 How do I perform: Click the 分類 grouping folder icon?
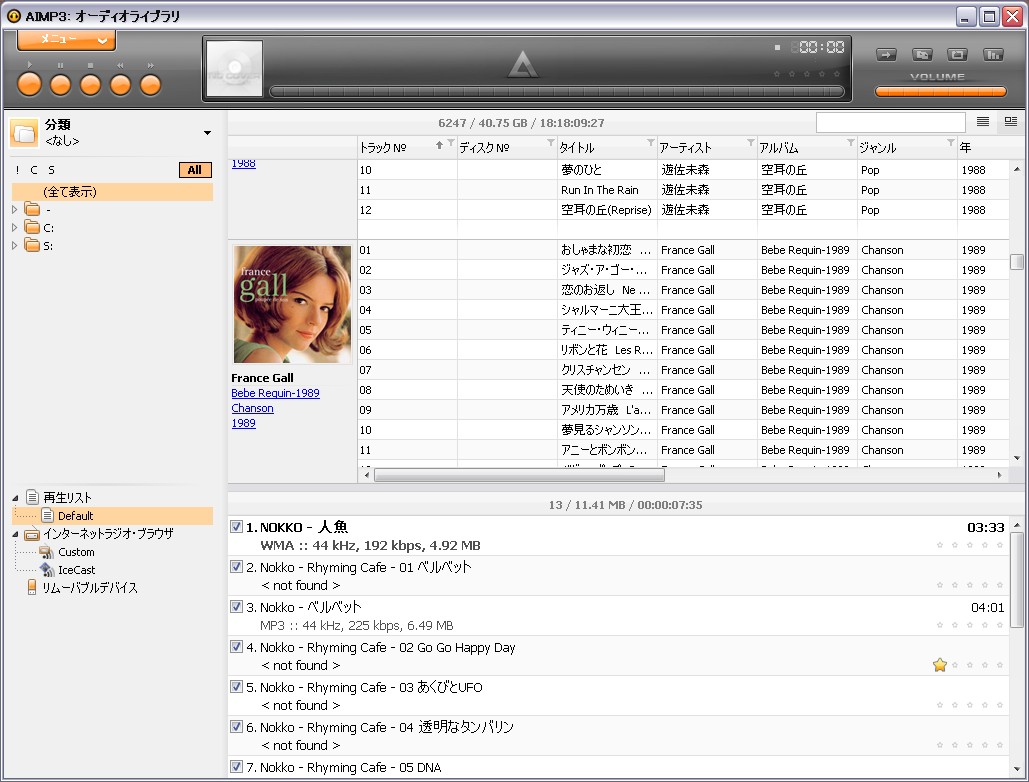pos(24,133)
